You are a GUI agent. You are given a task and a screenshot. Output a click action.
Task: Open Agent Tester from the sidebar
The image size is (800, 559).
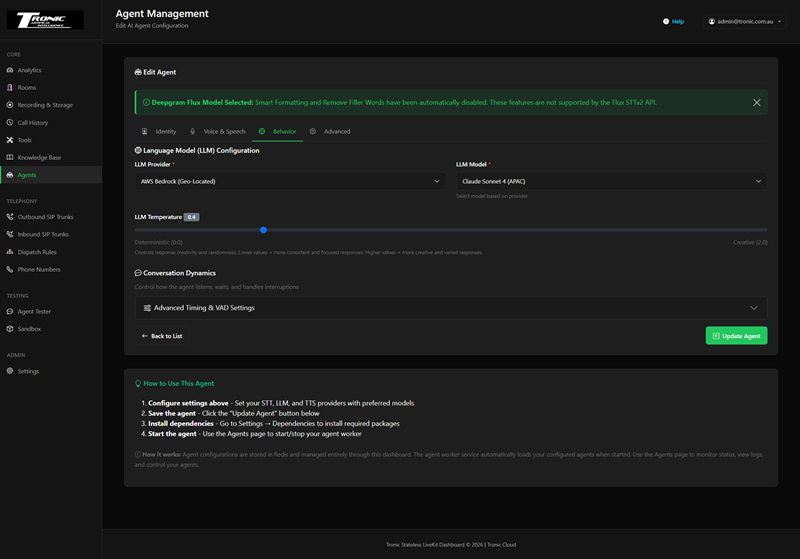pyautogui.click(x=51, y=311)
